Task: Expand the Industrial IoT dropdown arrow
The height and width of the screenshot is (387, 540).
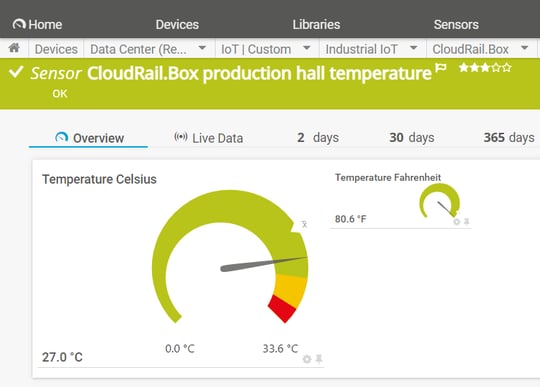Action: (x=414, y=48)
